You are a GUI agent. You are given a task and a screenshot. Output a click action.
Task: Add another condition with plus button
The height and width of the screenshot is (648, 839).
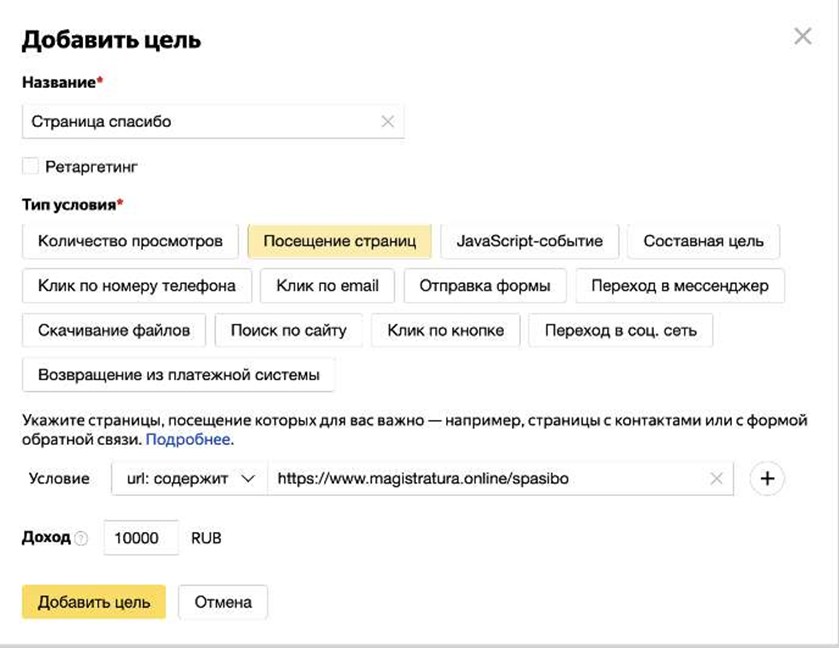pyautogui.click(x=767, y=479)
